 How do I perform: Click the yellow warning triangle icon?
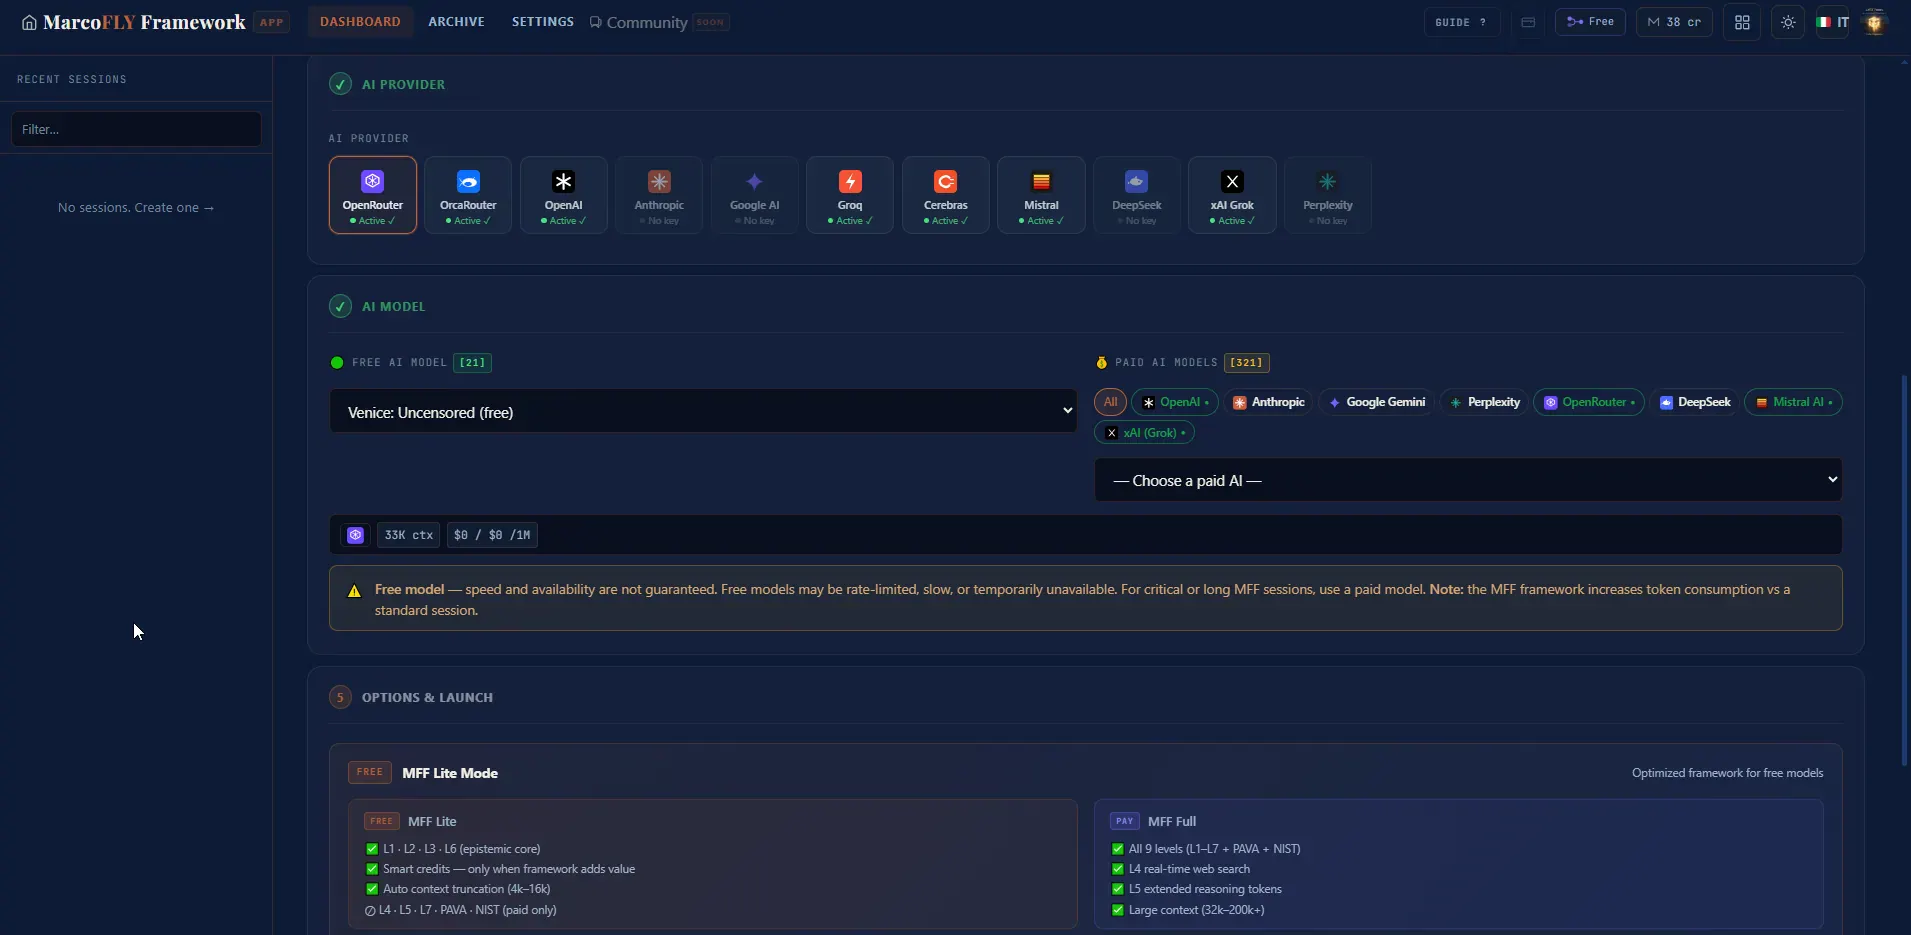(354, 591)
